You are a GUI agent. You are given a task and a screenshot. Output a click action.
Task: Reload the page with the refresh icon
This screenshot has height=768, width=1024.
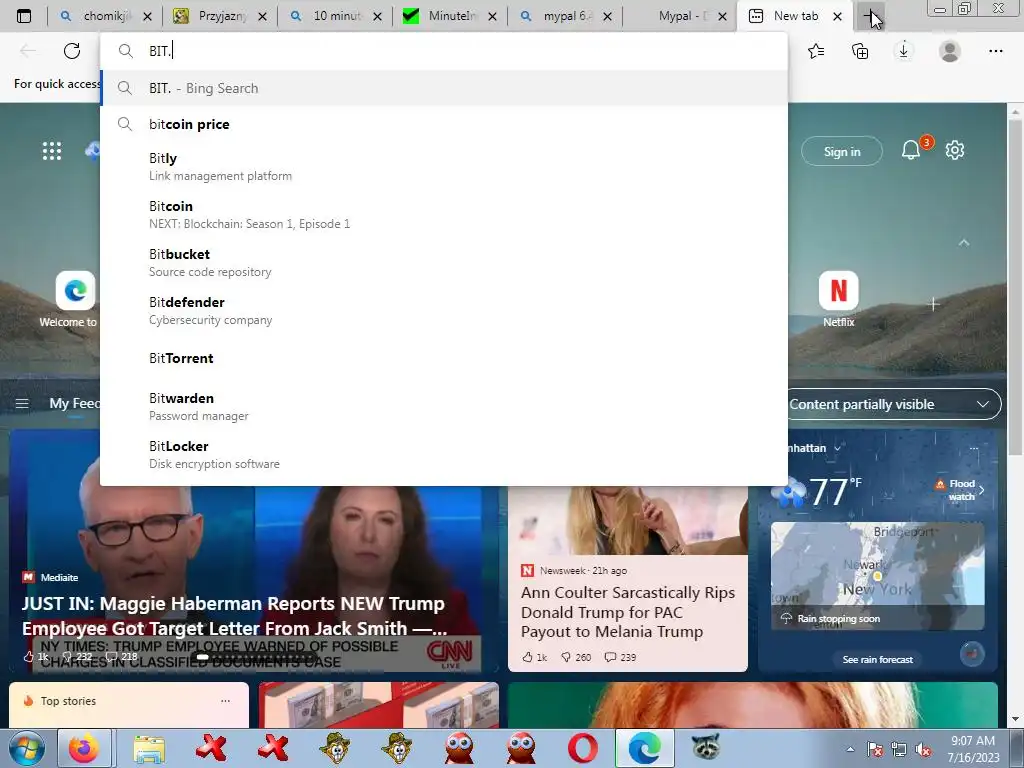point(72,51)
